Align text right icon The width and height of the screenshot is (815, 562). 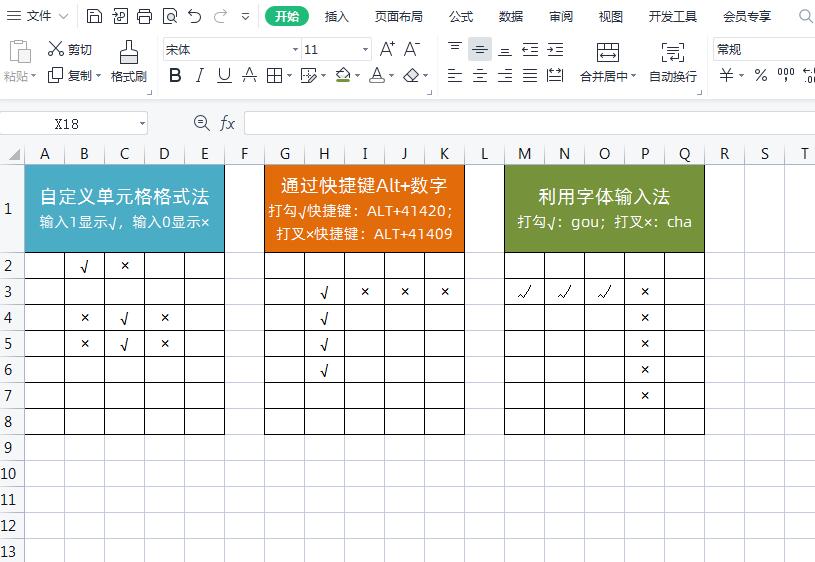[505, 76]
